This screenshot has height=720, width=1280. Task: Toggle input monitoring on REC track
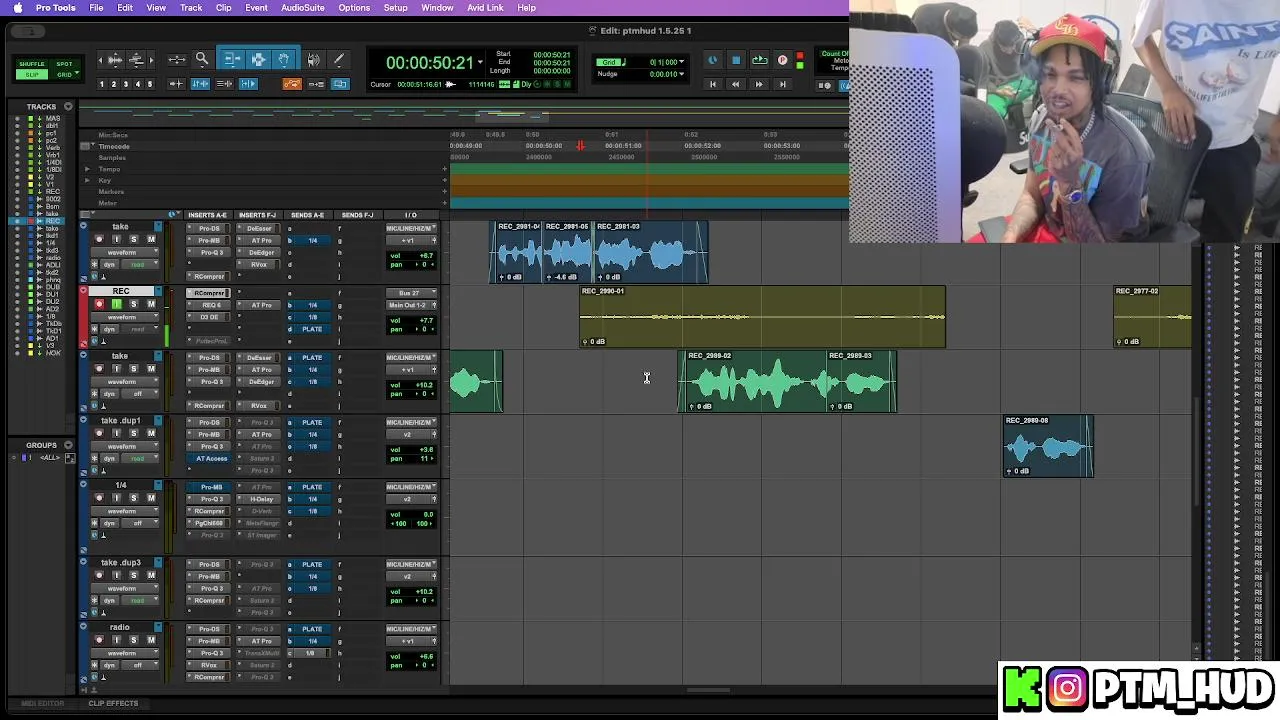click(x=116, y=304)
